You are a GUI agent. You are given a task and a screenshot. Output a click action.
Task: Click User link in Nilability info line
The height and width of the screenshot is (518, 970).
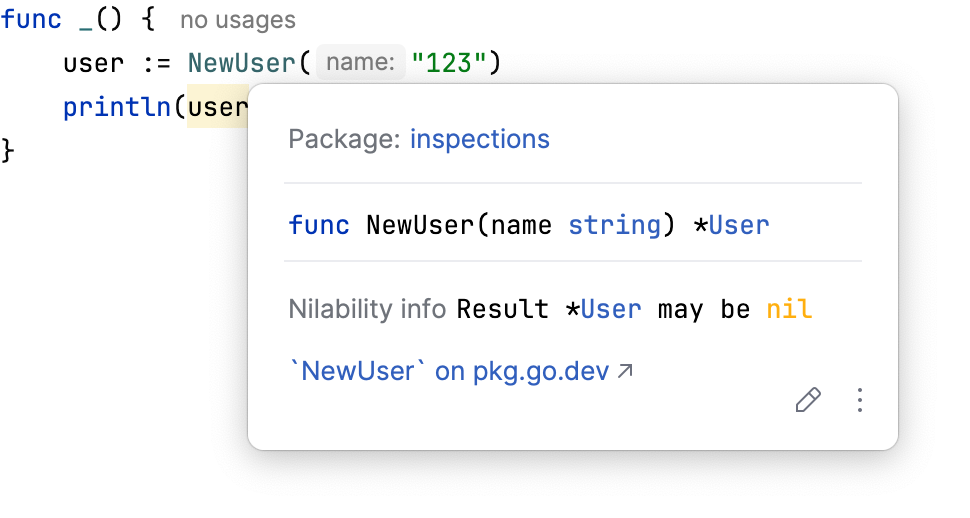(x=611, y=309)
